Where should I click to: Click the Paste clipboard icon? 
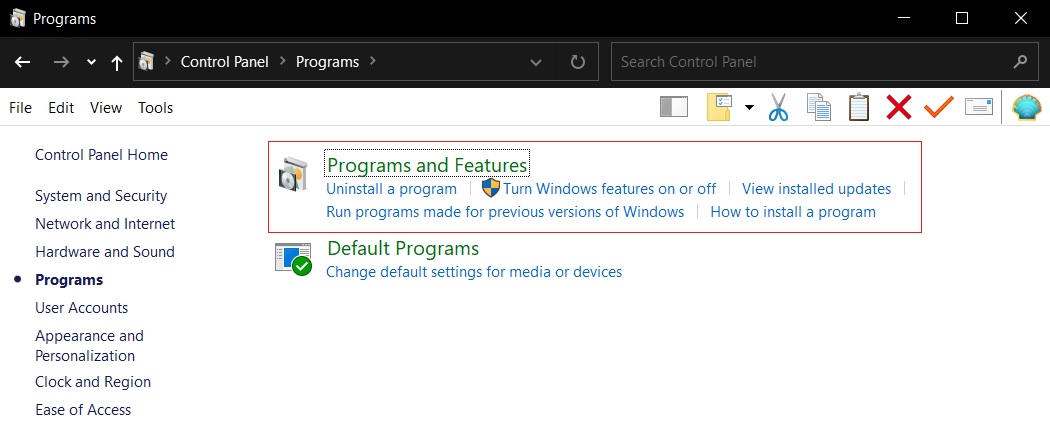click(x=858, y=107)
